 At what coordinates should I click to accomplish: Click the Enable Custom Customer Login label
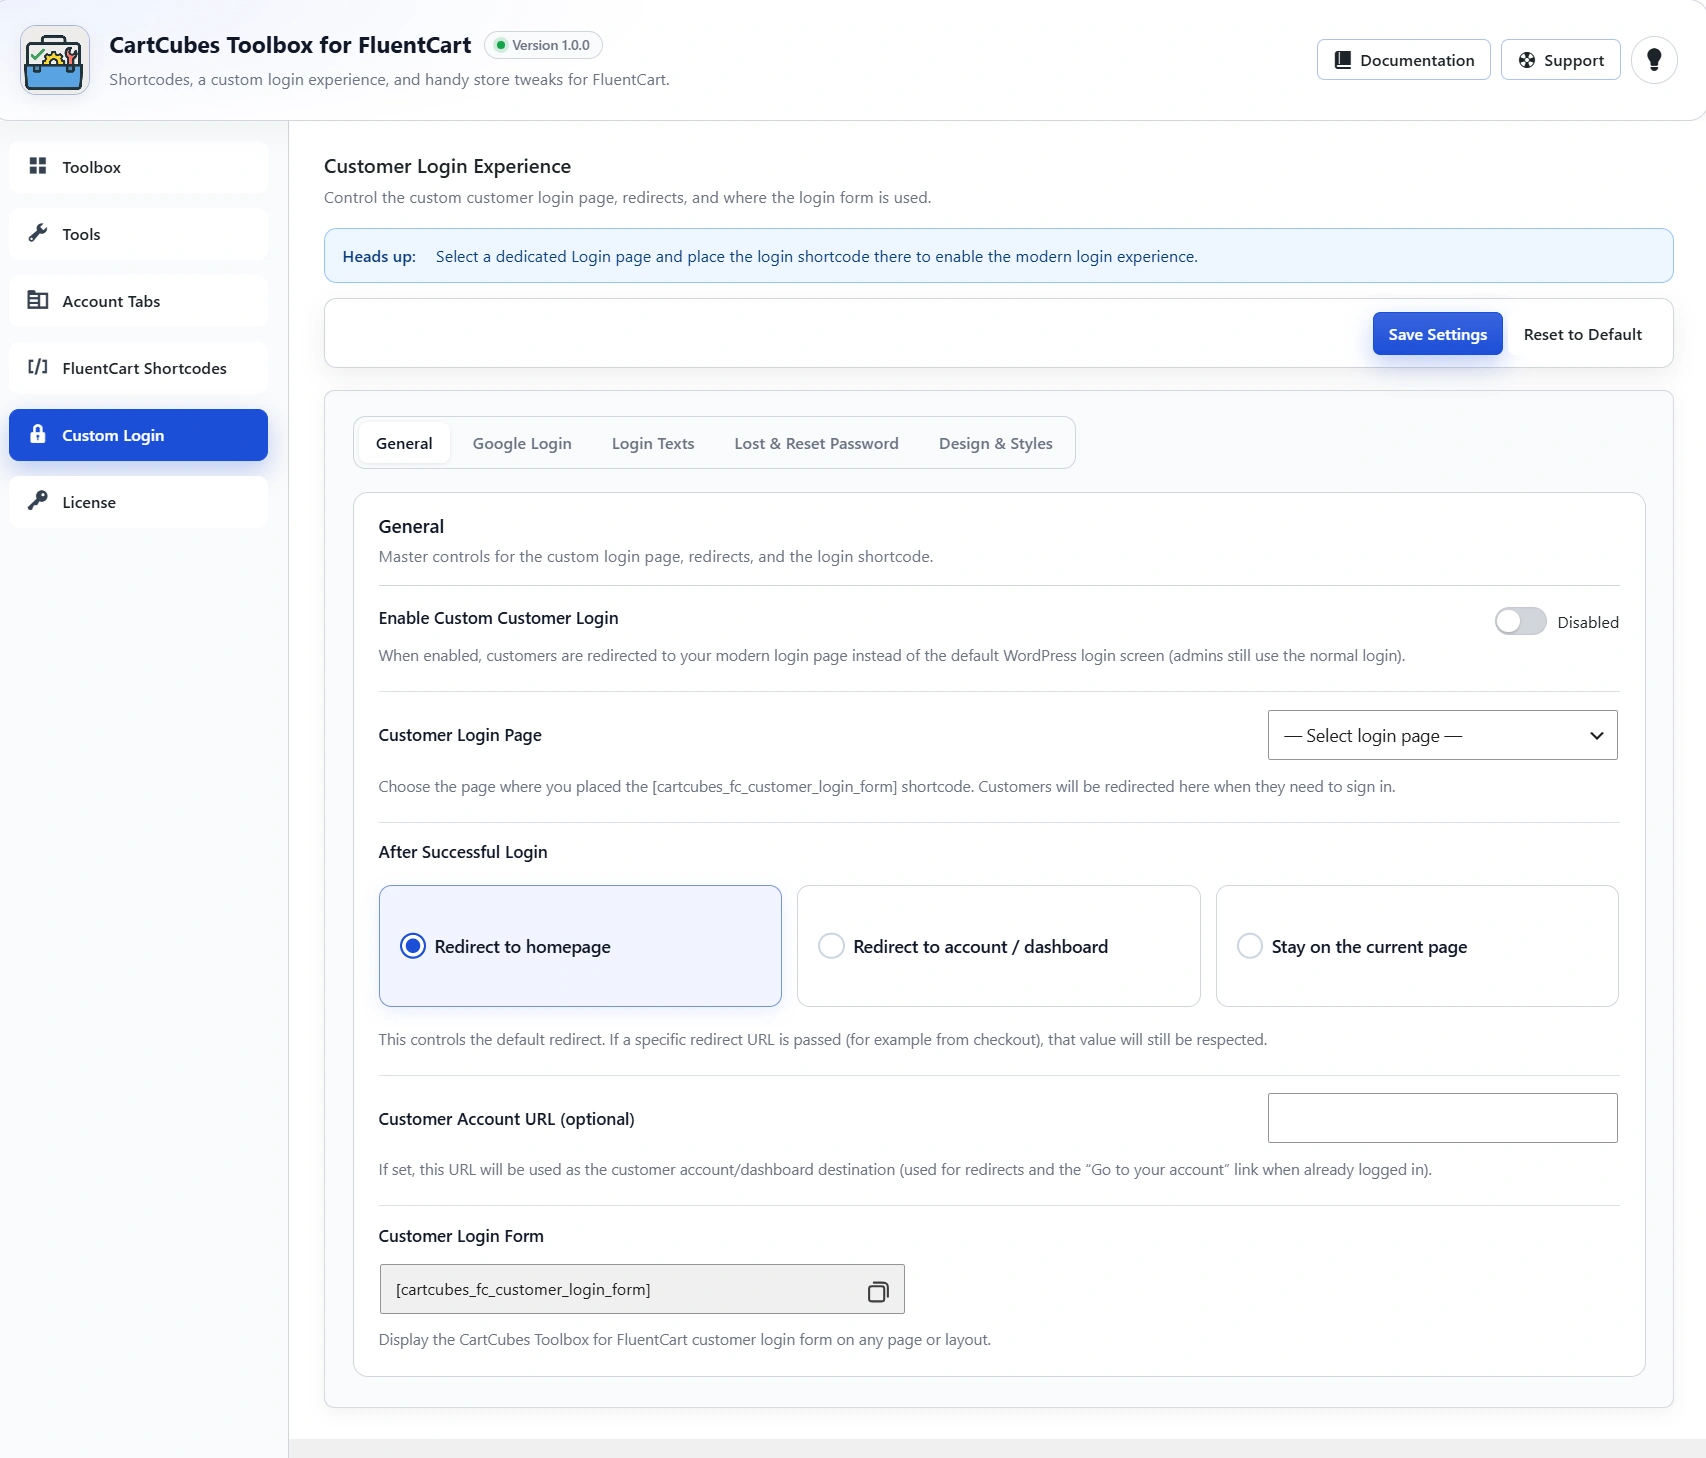click(498, 618)
